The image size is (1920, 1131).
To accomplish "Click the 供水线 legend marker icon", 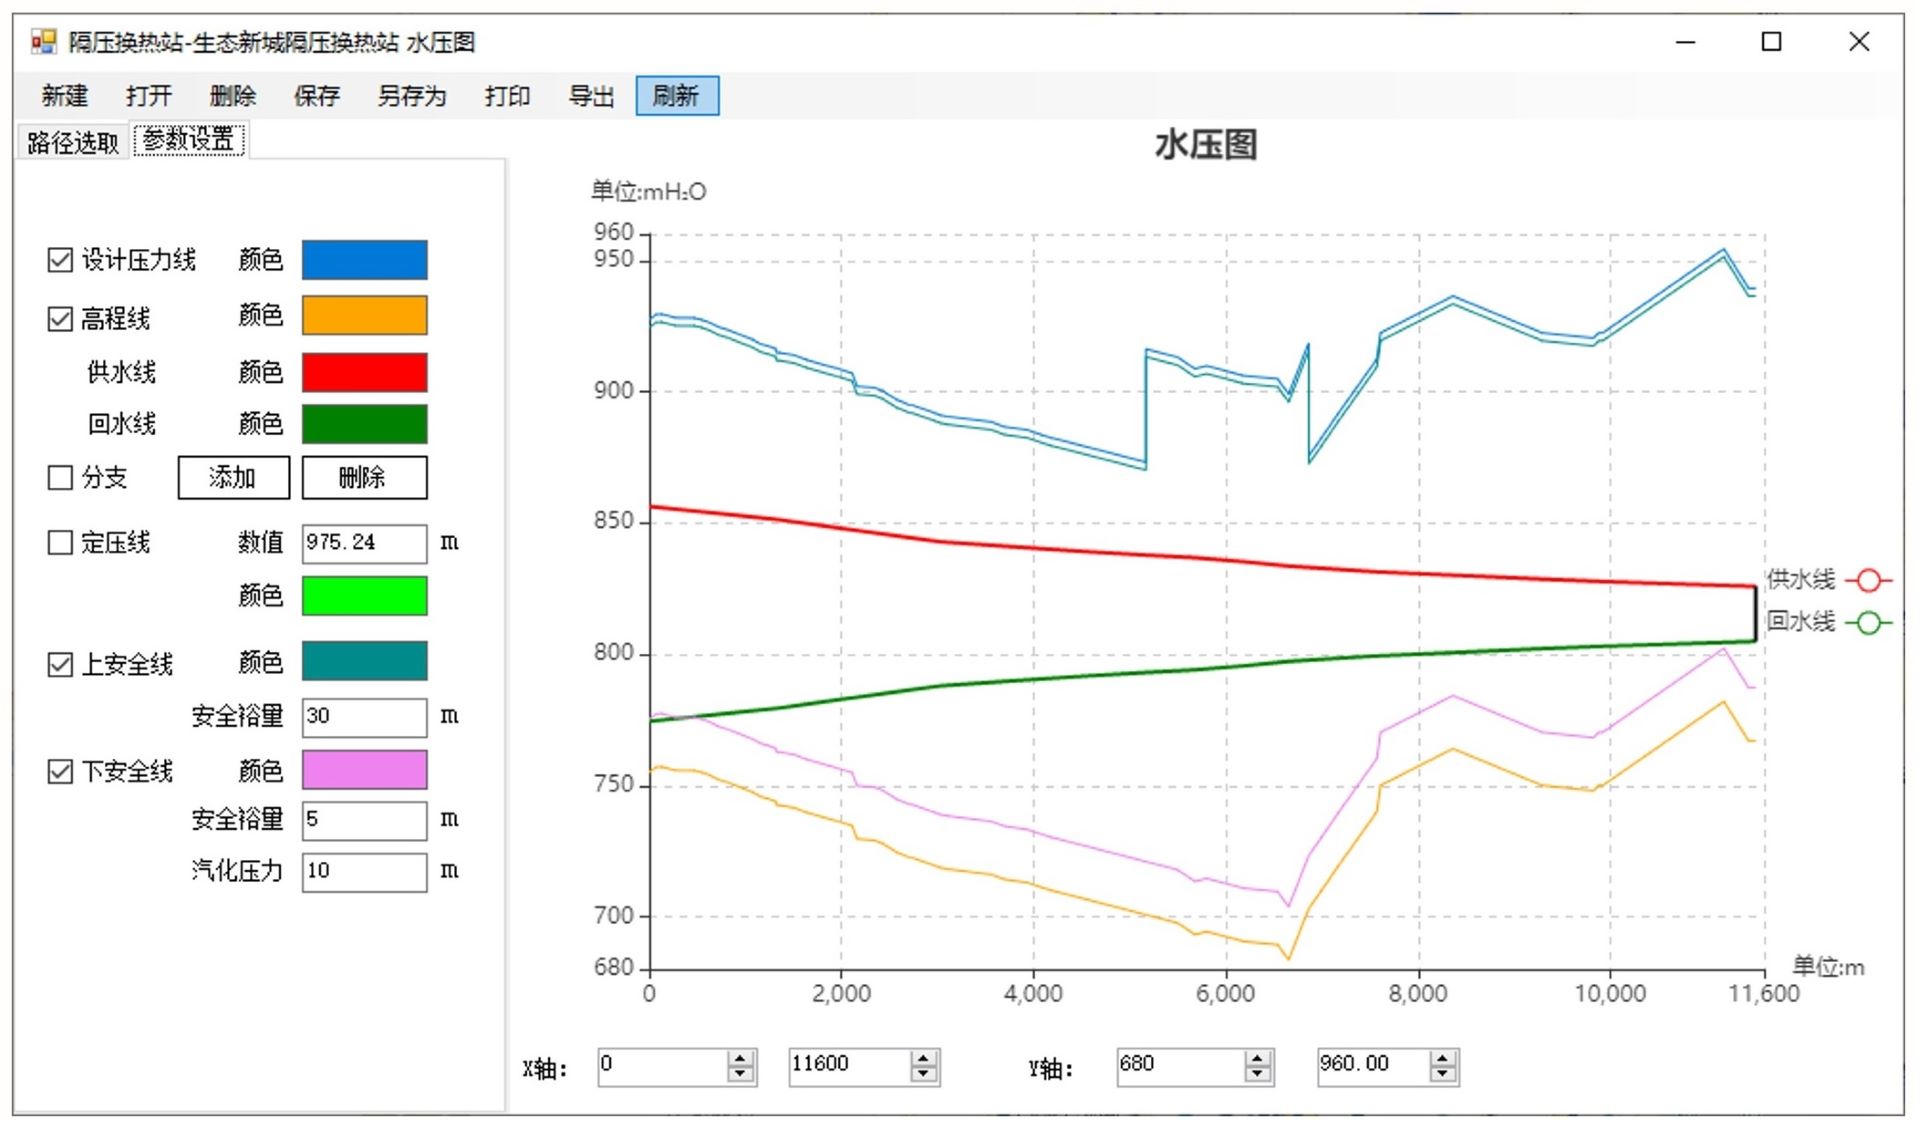I will coord(1868,580).
